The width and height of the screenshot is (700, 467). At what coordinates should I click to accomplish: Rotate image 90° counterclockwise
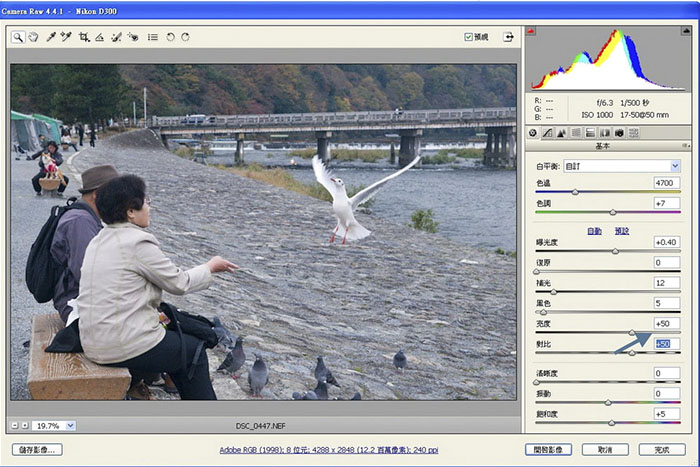tap(170, 37)
